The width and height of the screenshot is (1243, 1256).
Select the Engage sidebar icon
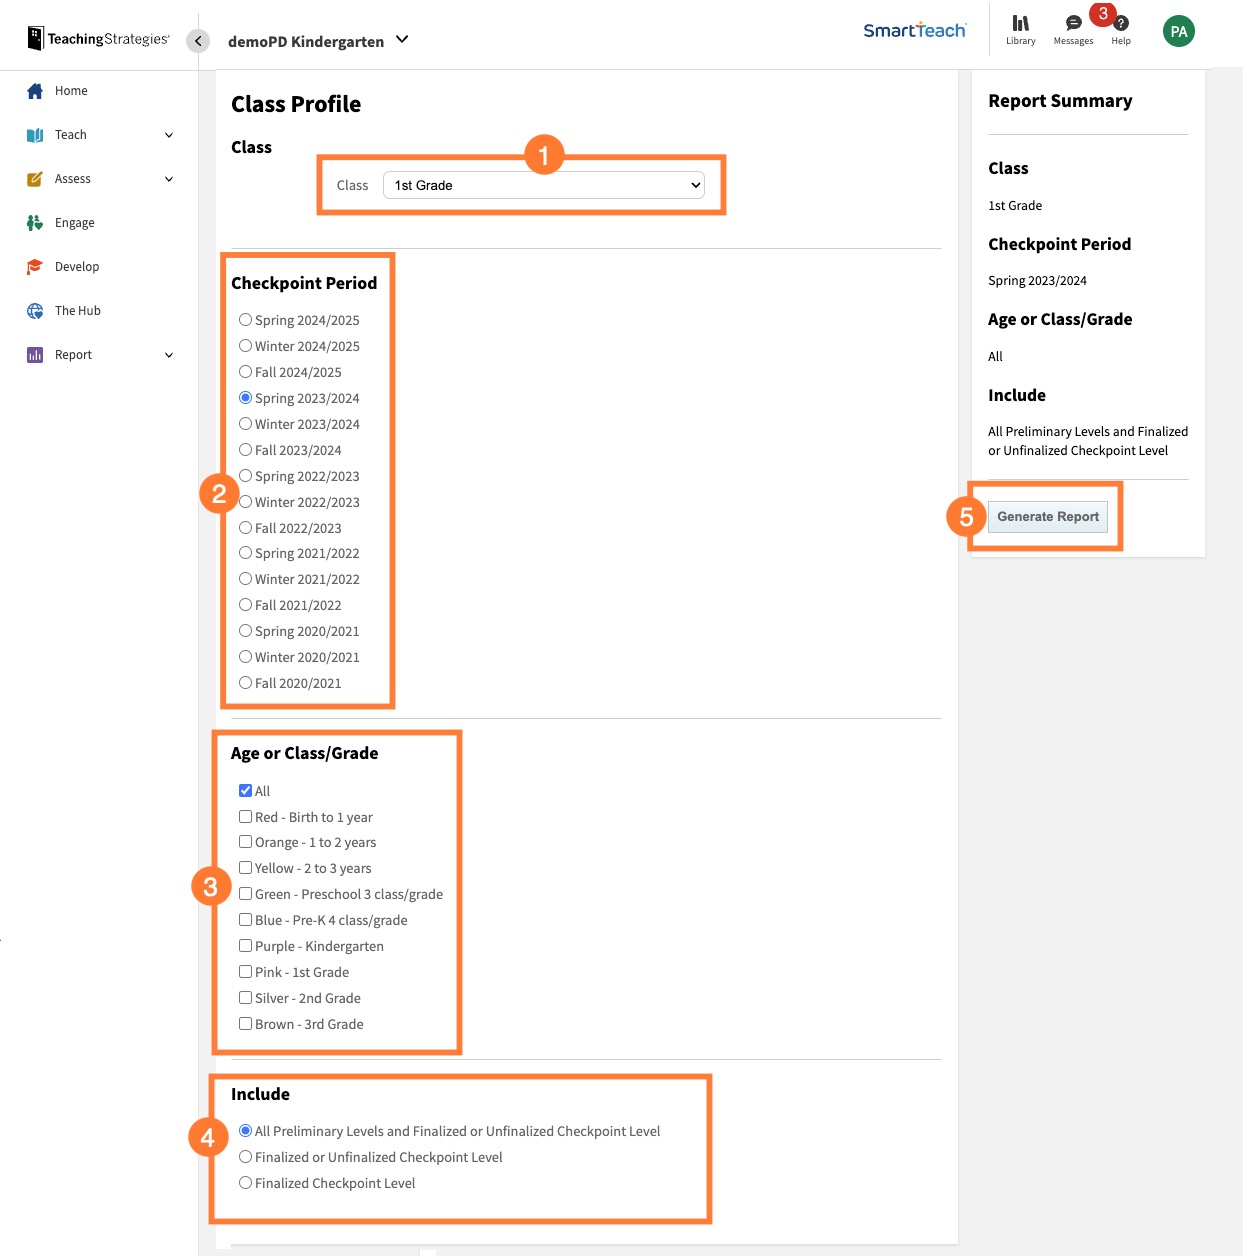pyautogui.click(x=33, y=222)
